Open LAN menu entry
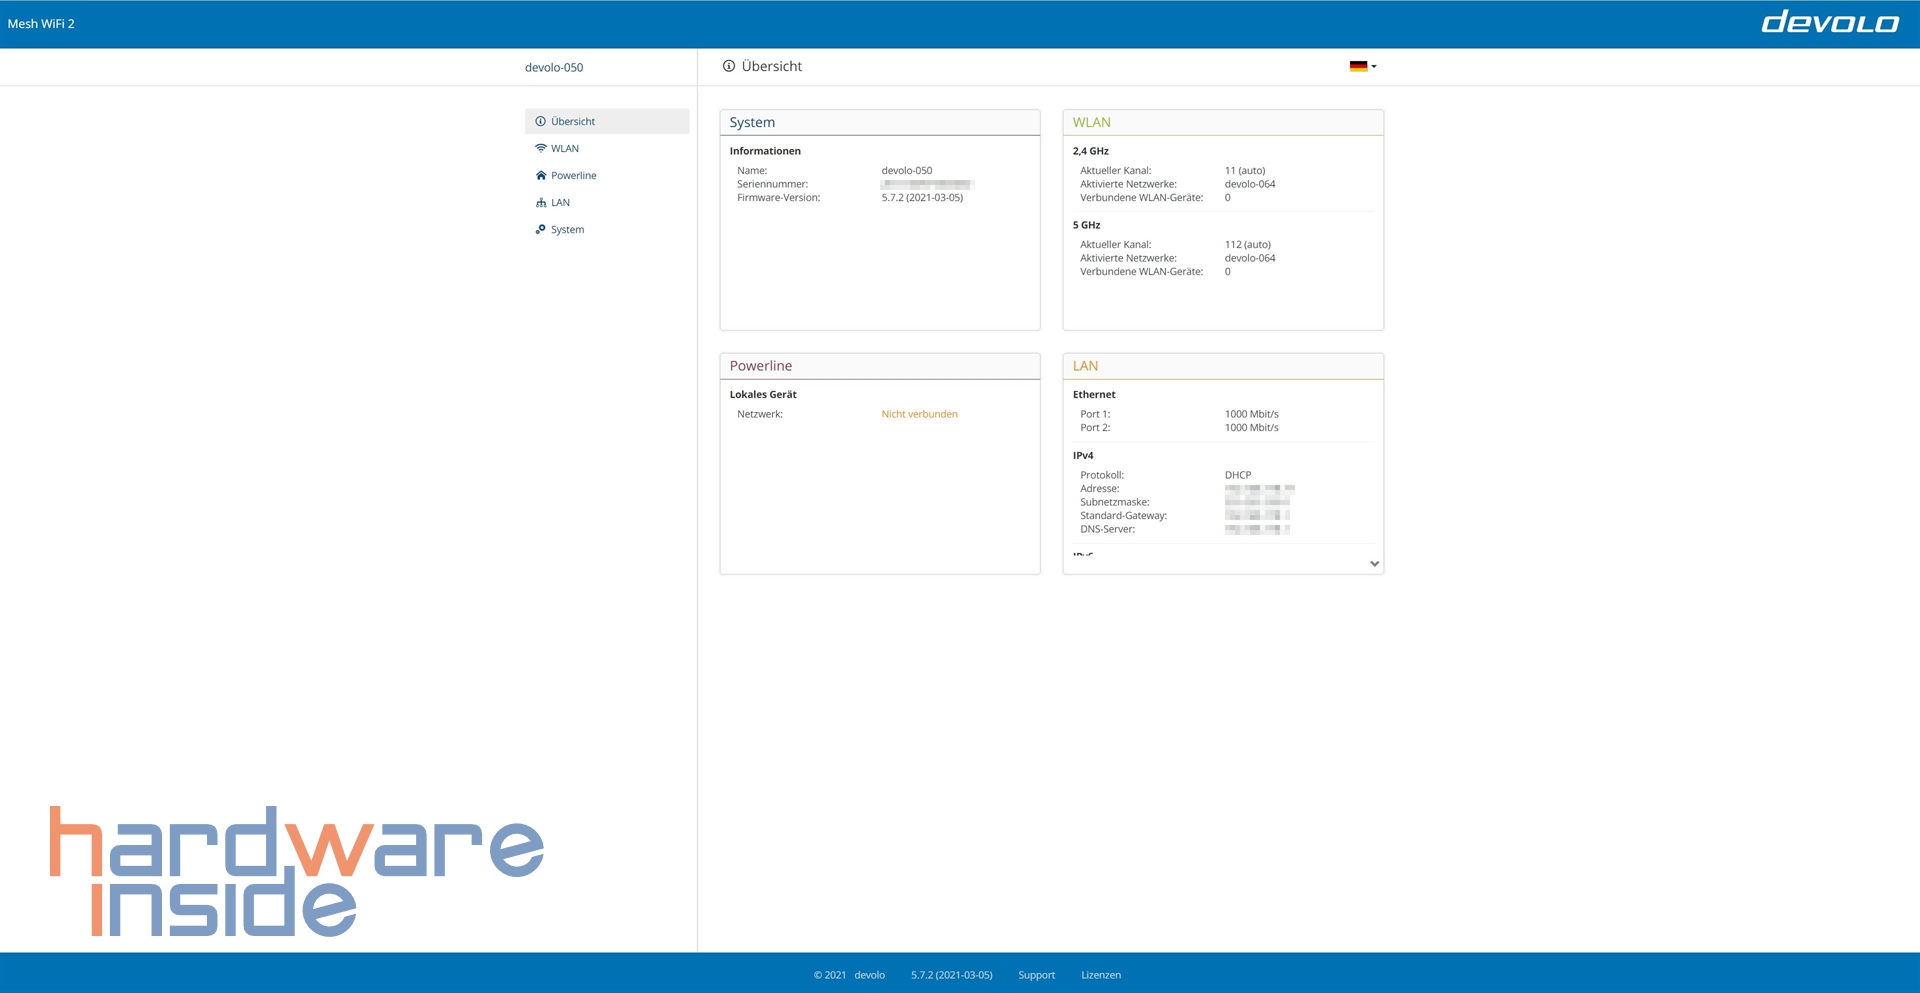This screenshot has height=993, width=1920. 607,202
